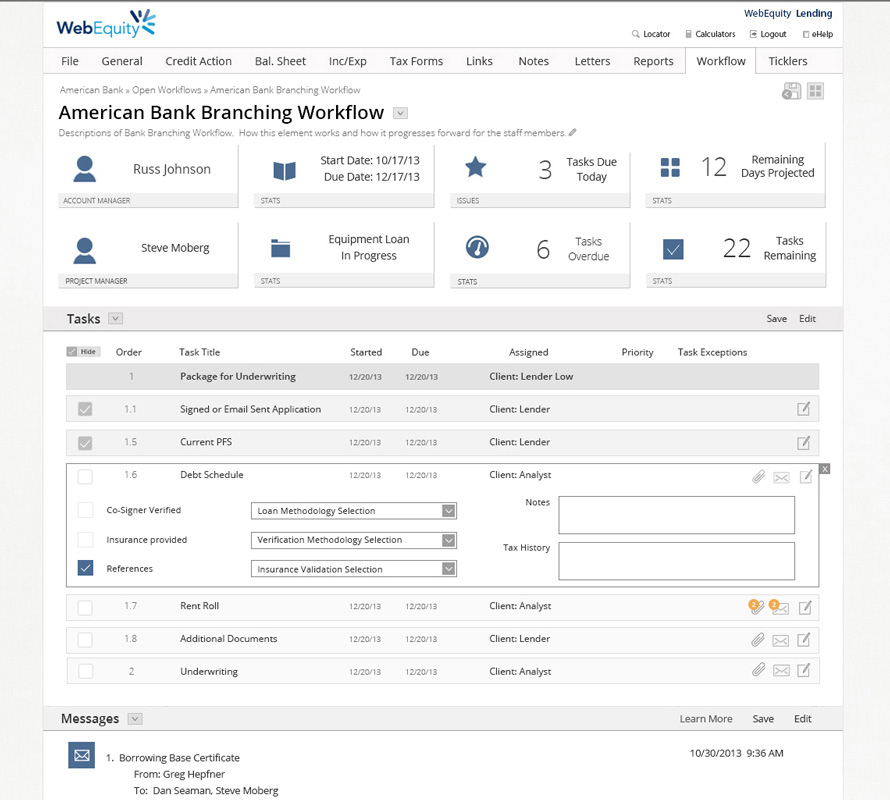Open the Loan Methodology Selection dropdown
Viewport: 890px width, 800px height.
[448, 511]
